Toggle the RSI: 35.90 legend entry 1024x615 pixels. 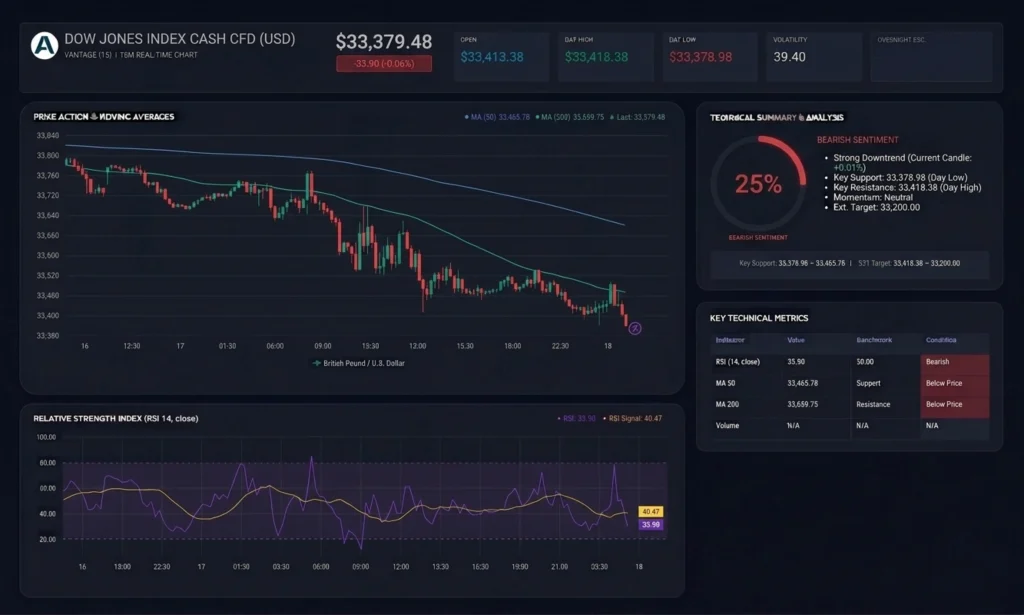tap(576, 418)
